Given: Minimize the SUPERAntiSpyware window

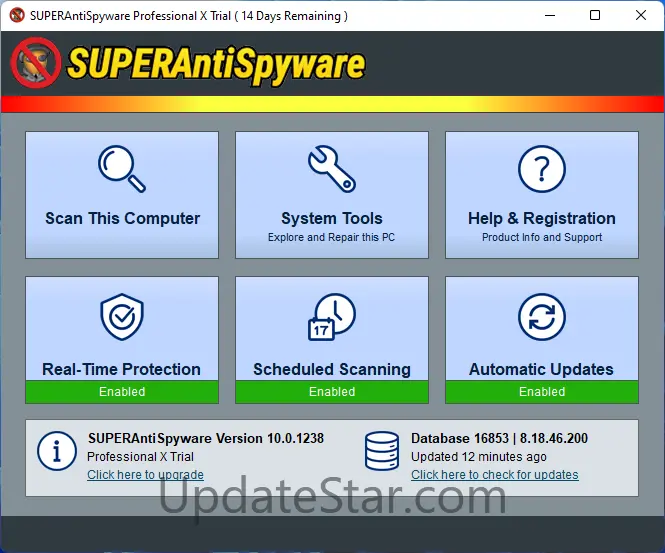Looking at the screenshot, I should coord(550,15).
